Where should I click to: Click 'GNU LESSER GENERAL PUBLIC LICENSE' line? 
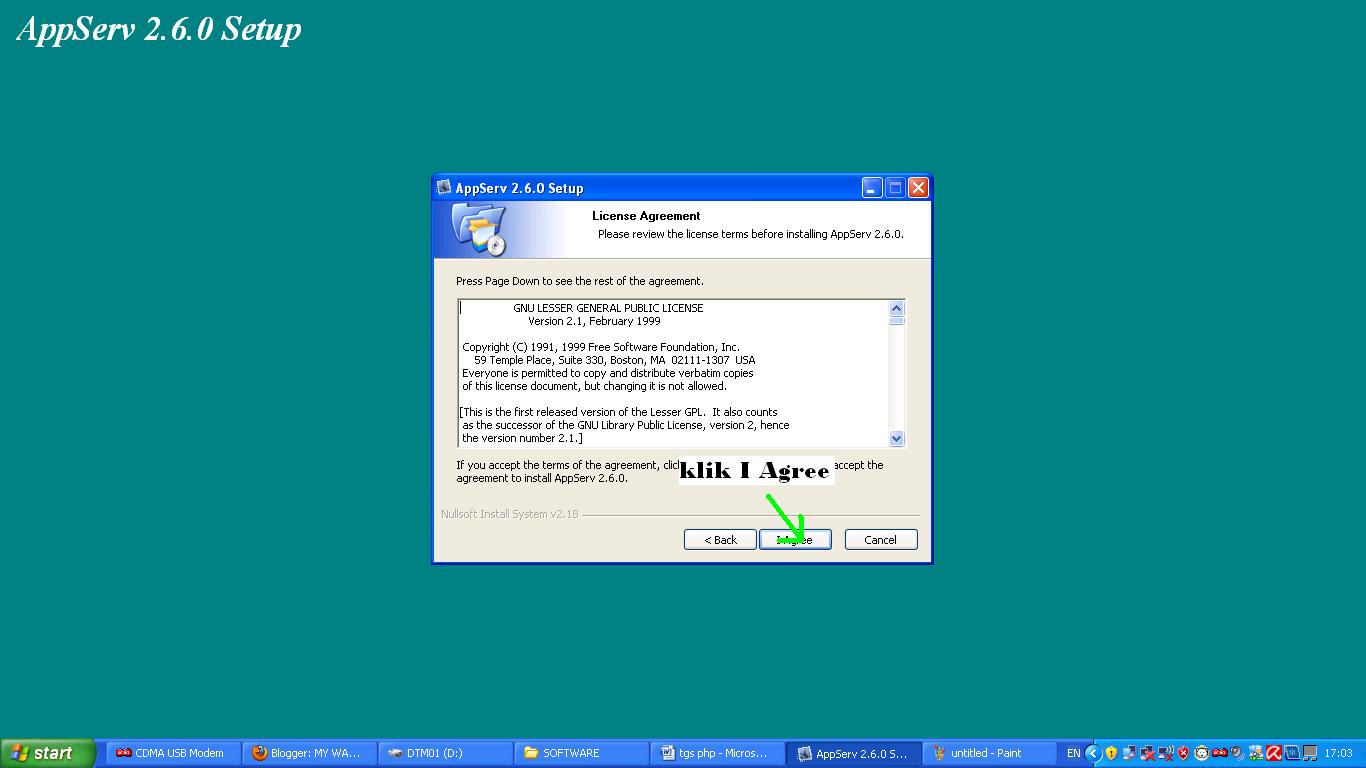[x=608, y=308]
